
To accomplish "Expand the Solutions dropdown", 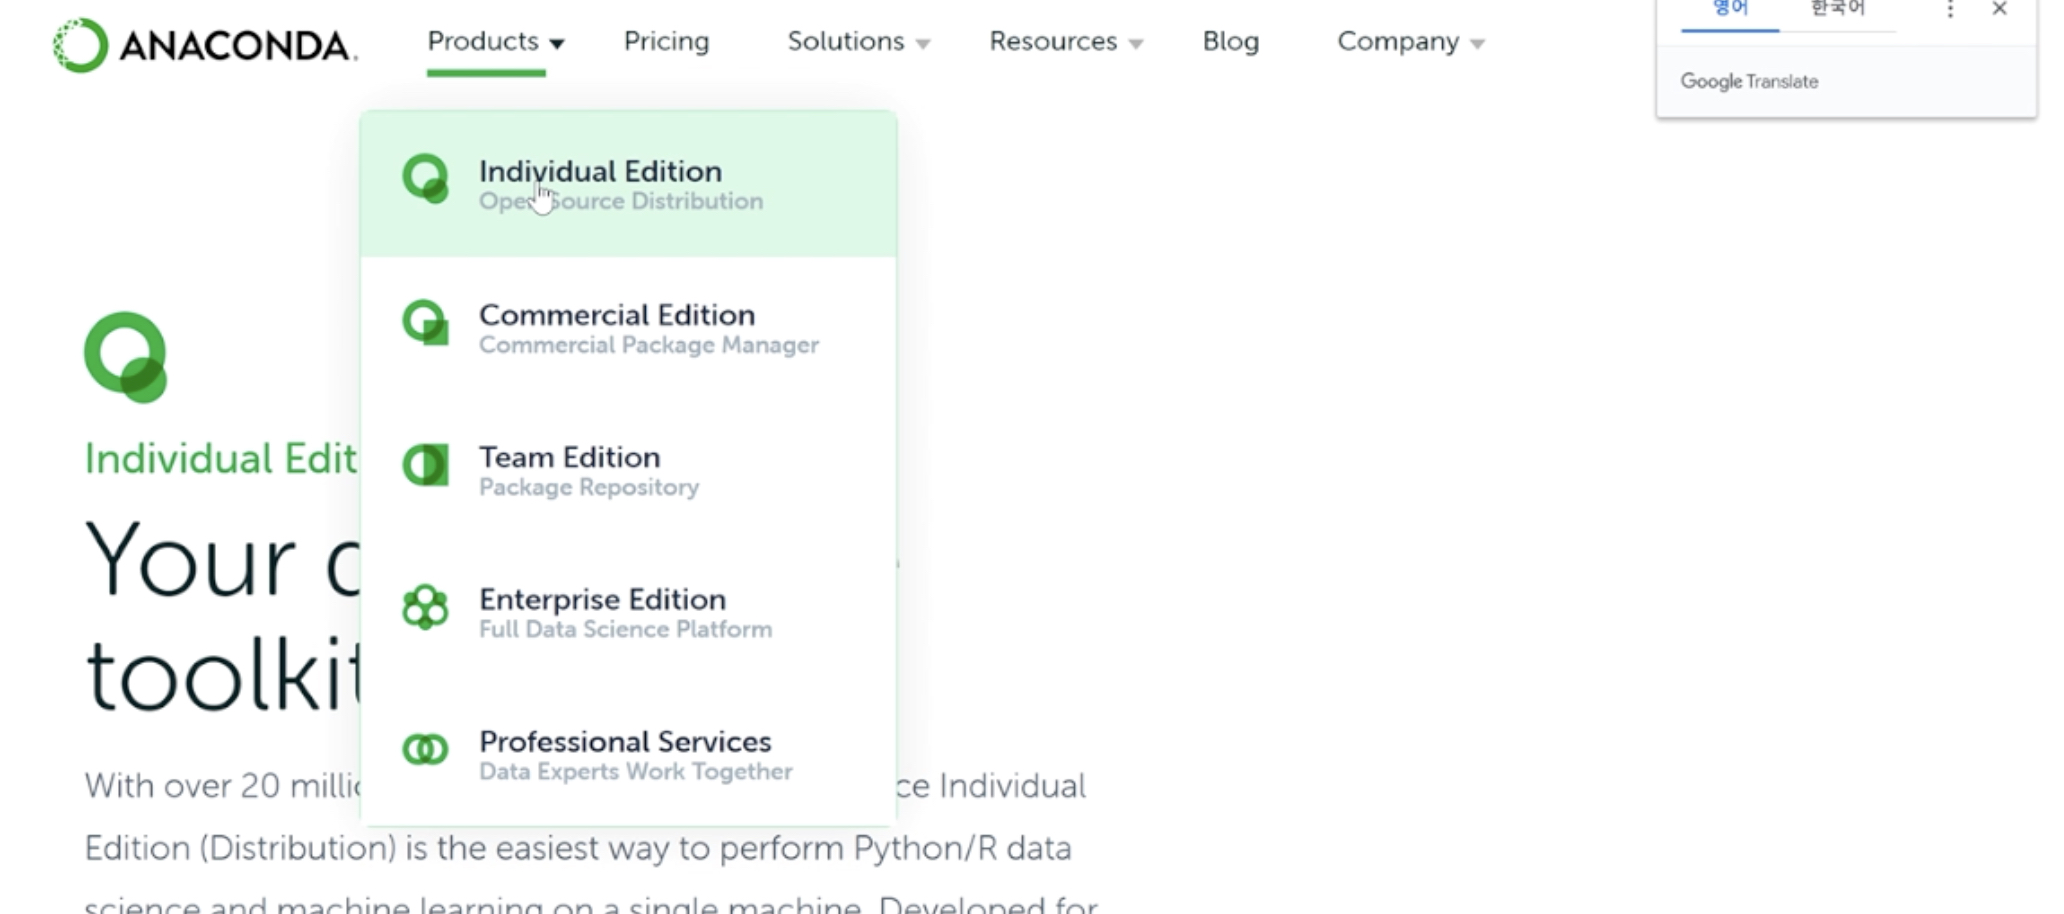I will pos(858,42).
